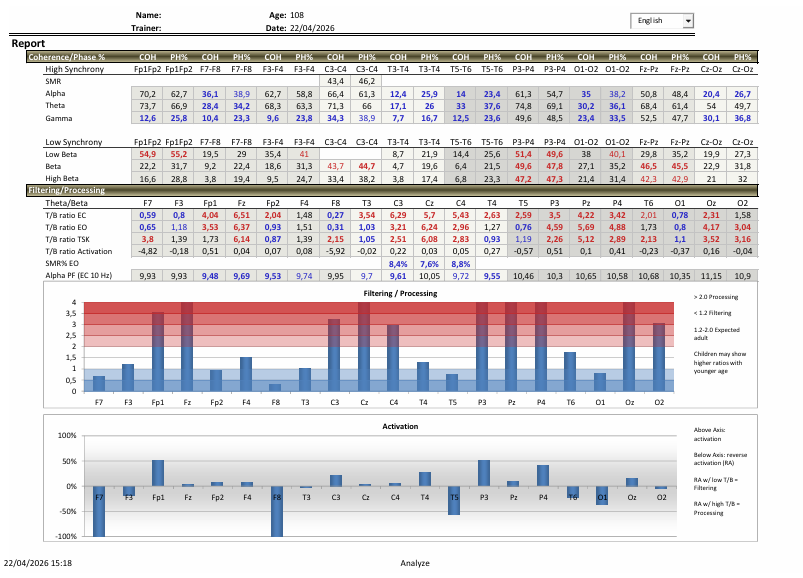Click the Activation chart title
This screenshot has height=578, width=803.
click(x=400, y=426)
